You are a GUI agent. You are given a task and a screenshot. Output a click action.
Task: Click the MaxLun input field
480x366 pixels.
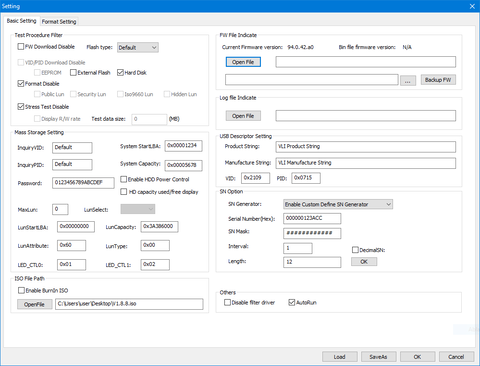coord(60,209)
